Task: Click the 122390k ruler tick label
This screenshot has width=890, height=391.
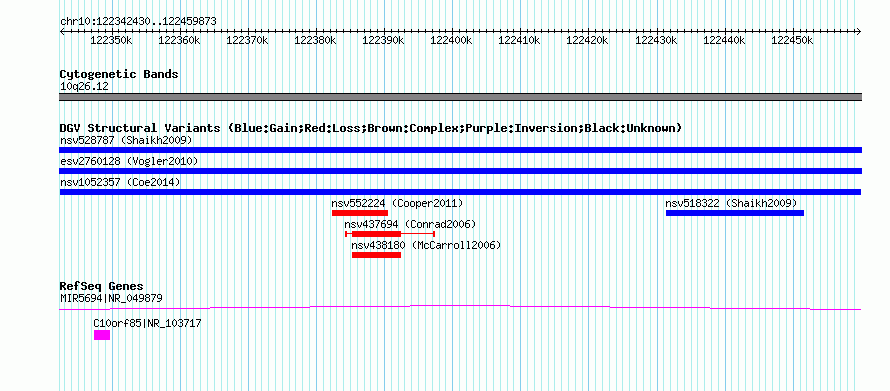Action: click(384, 40)
